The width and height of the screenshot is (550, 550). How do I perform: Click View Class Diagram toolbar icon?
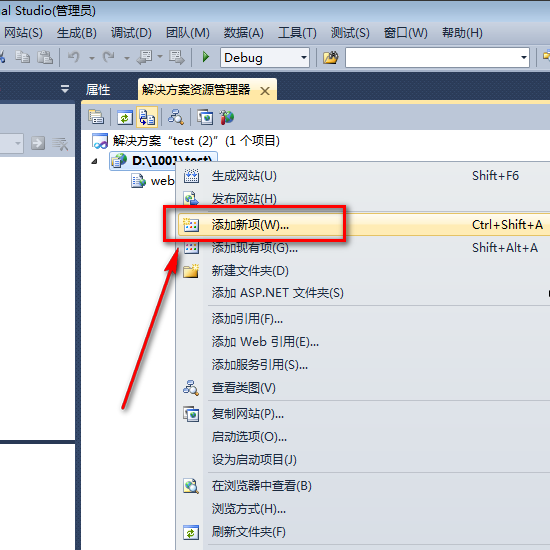175,117
